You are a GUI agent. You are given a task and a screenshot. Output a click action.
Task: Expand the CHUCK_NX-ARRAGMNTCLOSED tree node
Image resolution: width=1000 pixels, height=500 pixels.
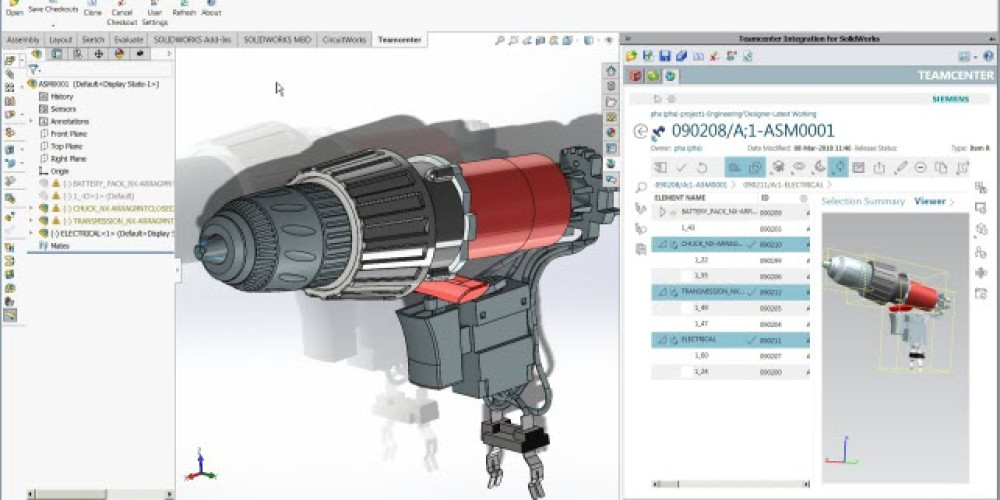tap(31, 209)
